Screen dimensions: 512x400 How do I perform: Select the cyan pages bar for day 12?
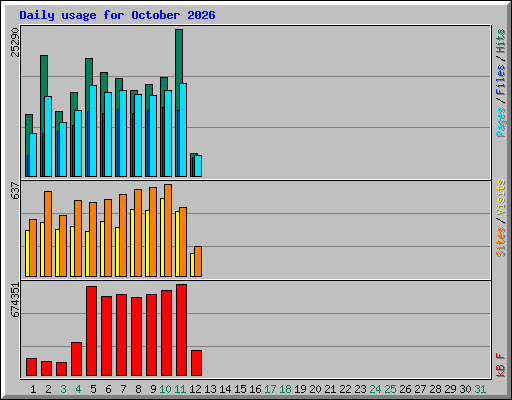coord(198,166)
